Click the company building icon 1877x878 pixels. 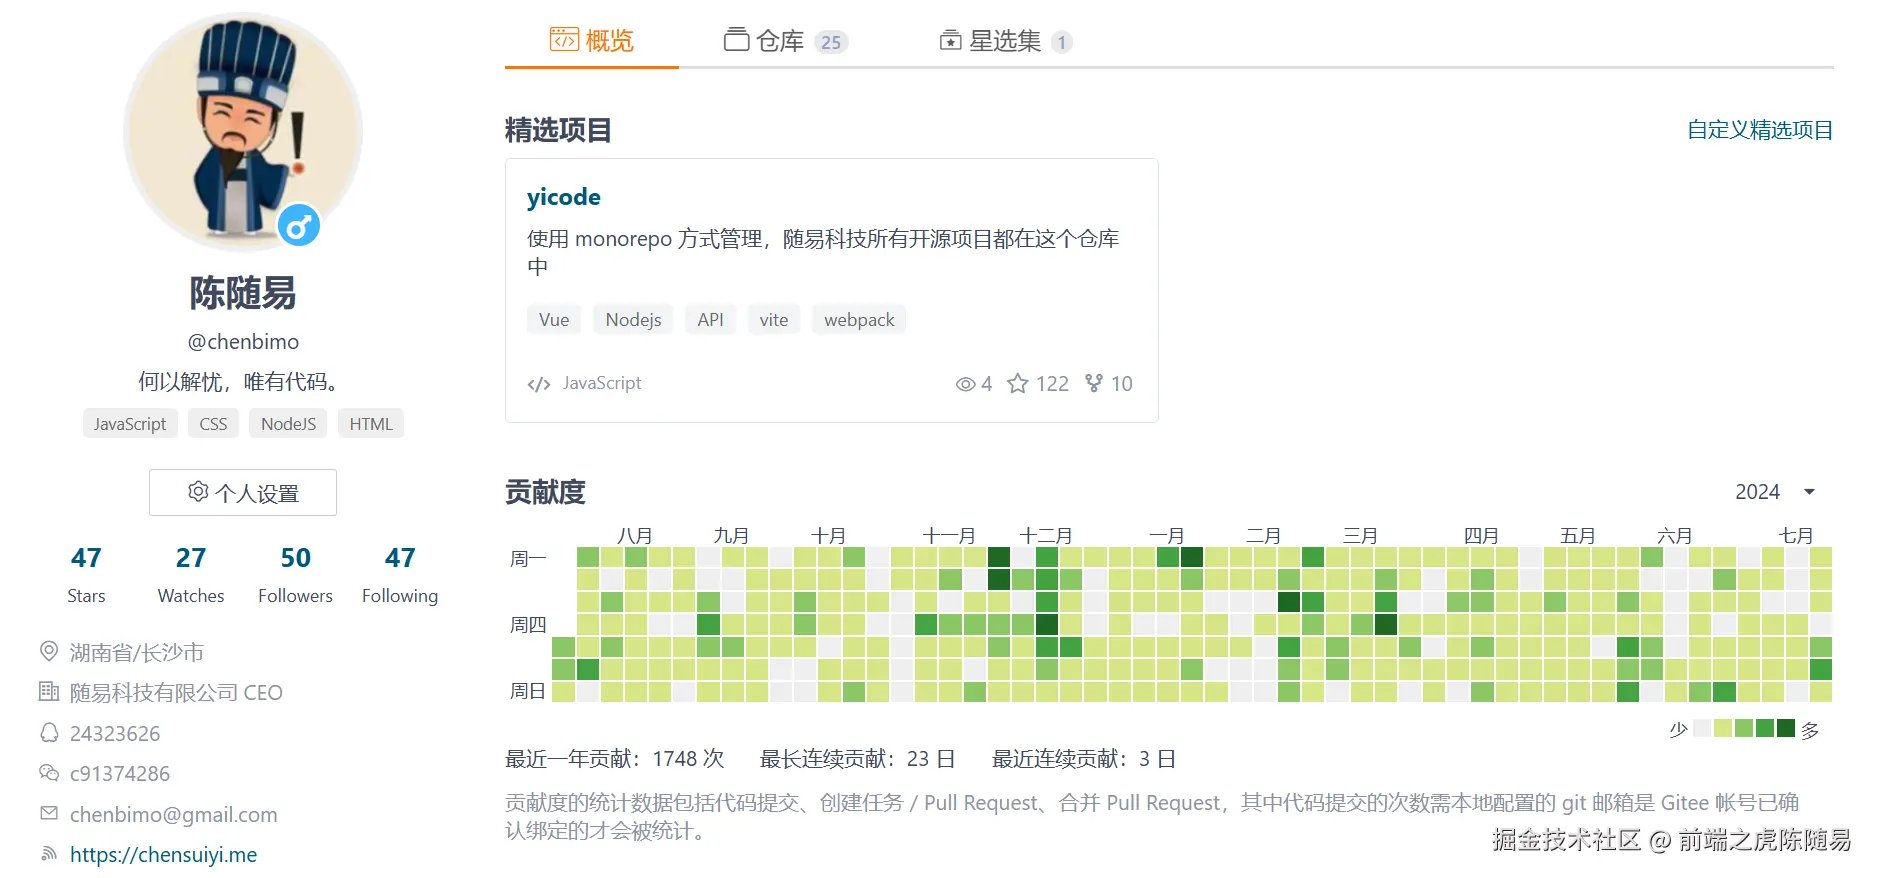(x=48, y=692)
